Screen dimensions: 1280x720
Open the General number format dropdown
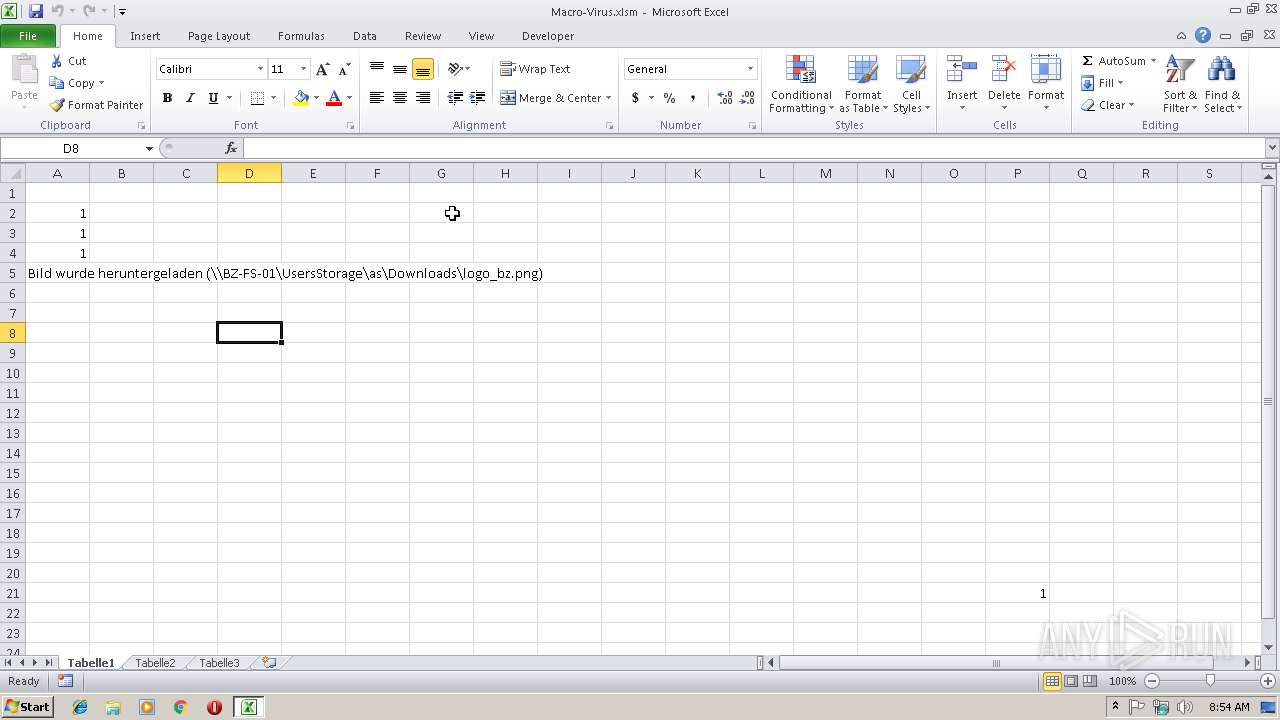(x=750, y=69)
